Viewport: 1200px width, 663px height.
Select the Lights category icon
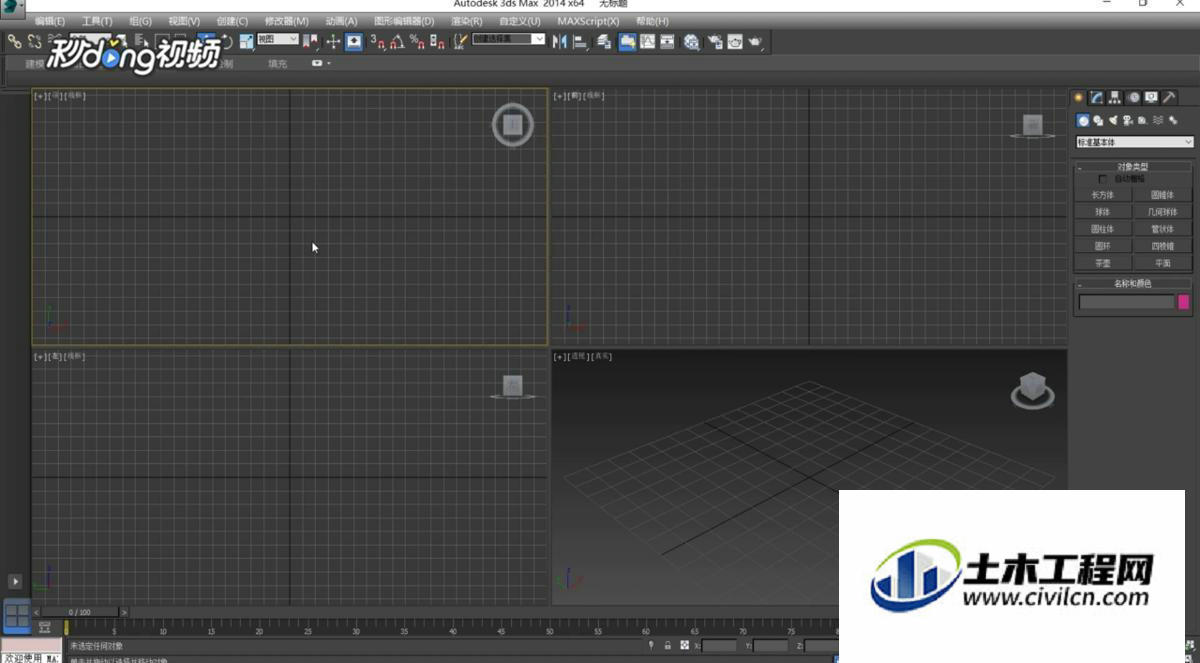[1113, 120]
